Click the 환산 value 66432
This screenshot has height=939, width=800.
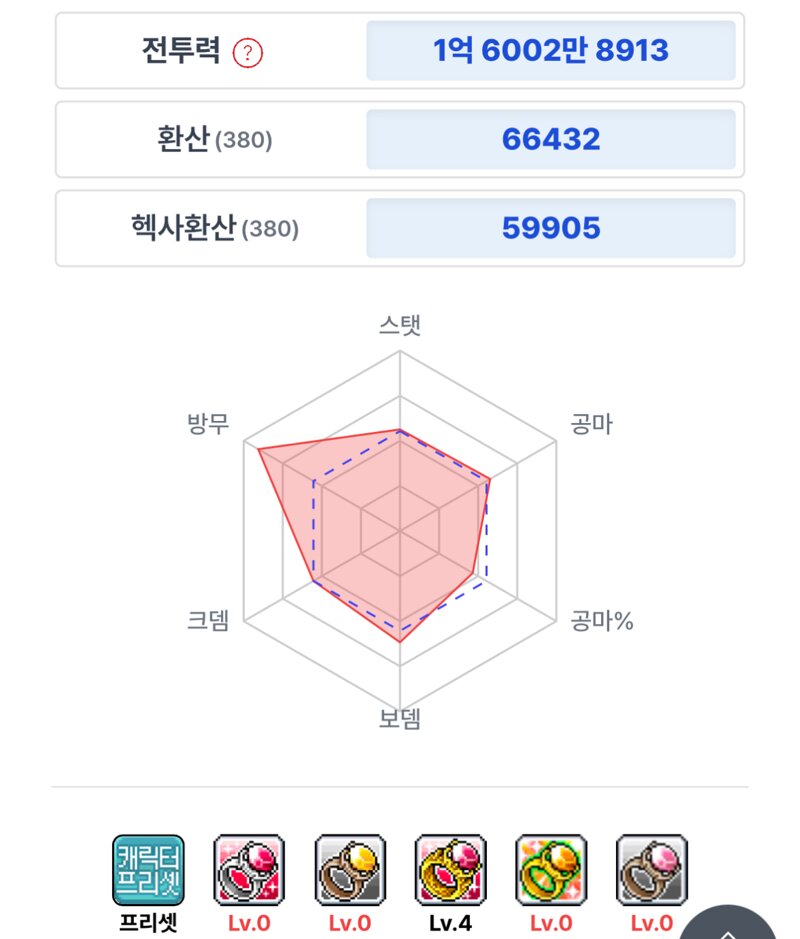[551, 139]
